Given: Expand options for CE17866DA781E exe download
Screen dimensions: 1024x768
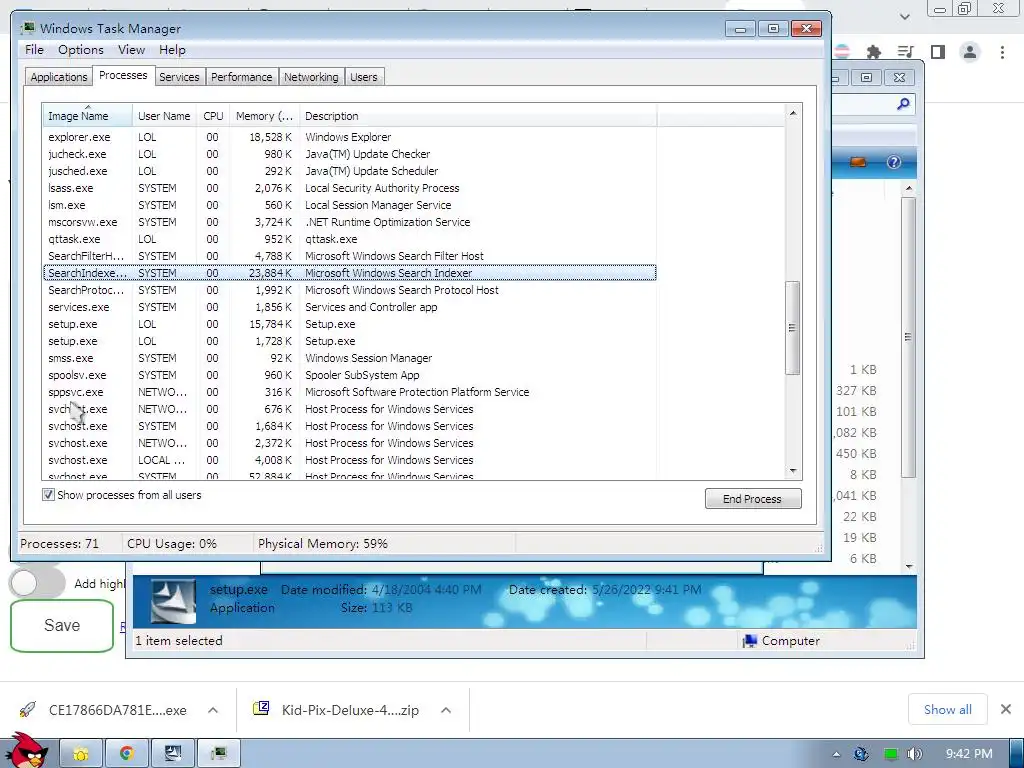Looking at the screenshot, I should click(213, 710).
